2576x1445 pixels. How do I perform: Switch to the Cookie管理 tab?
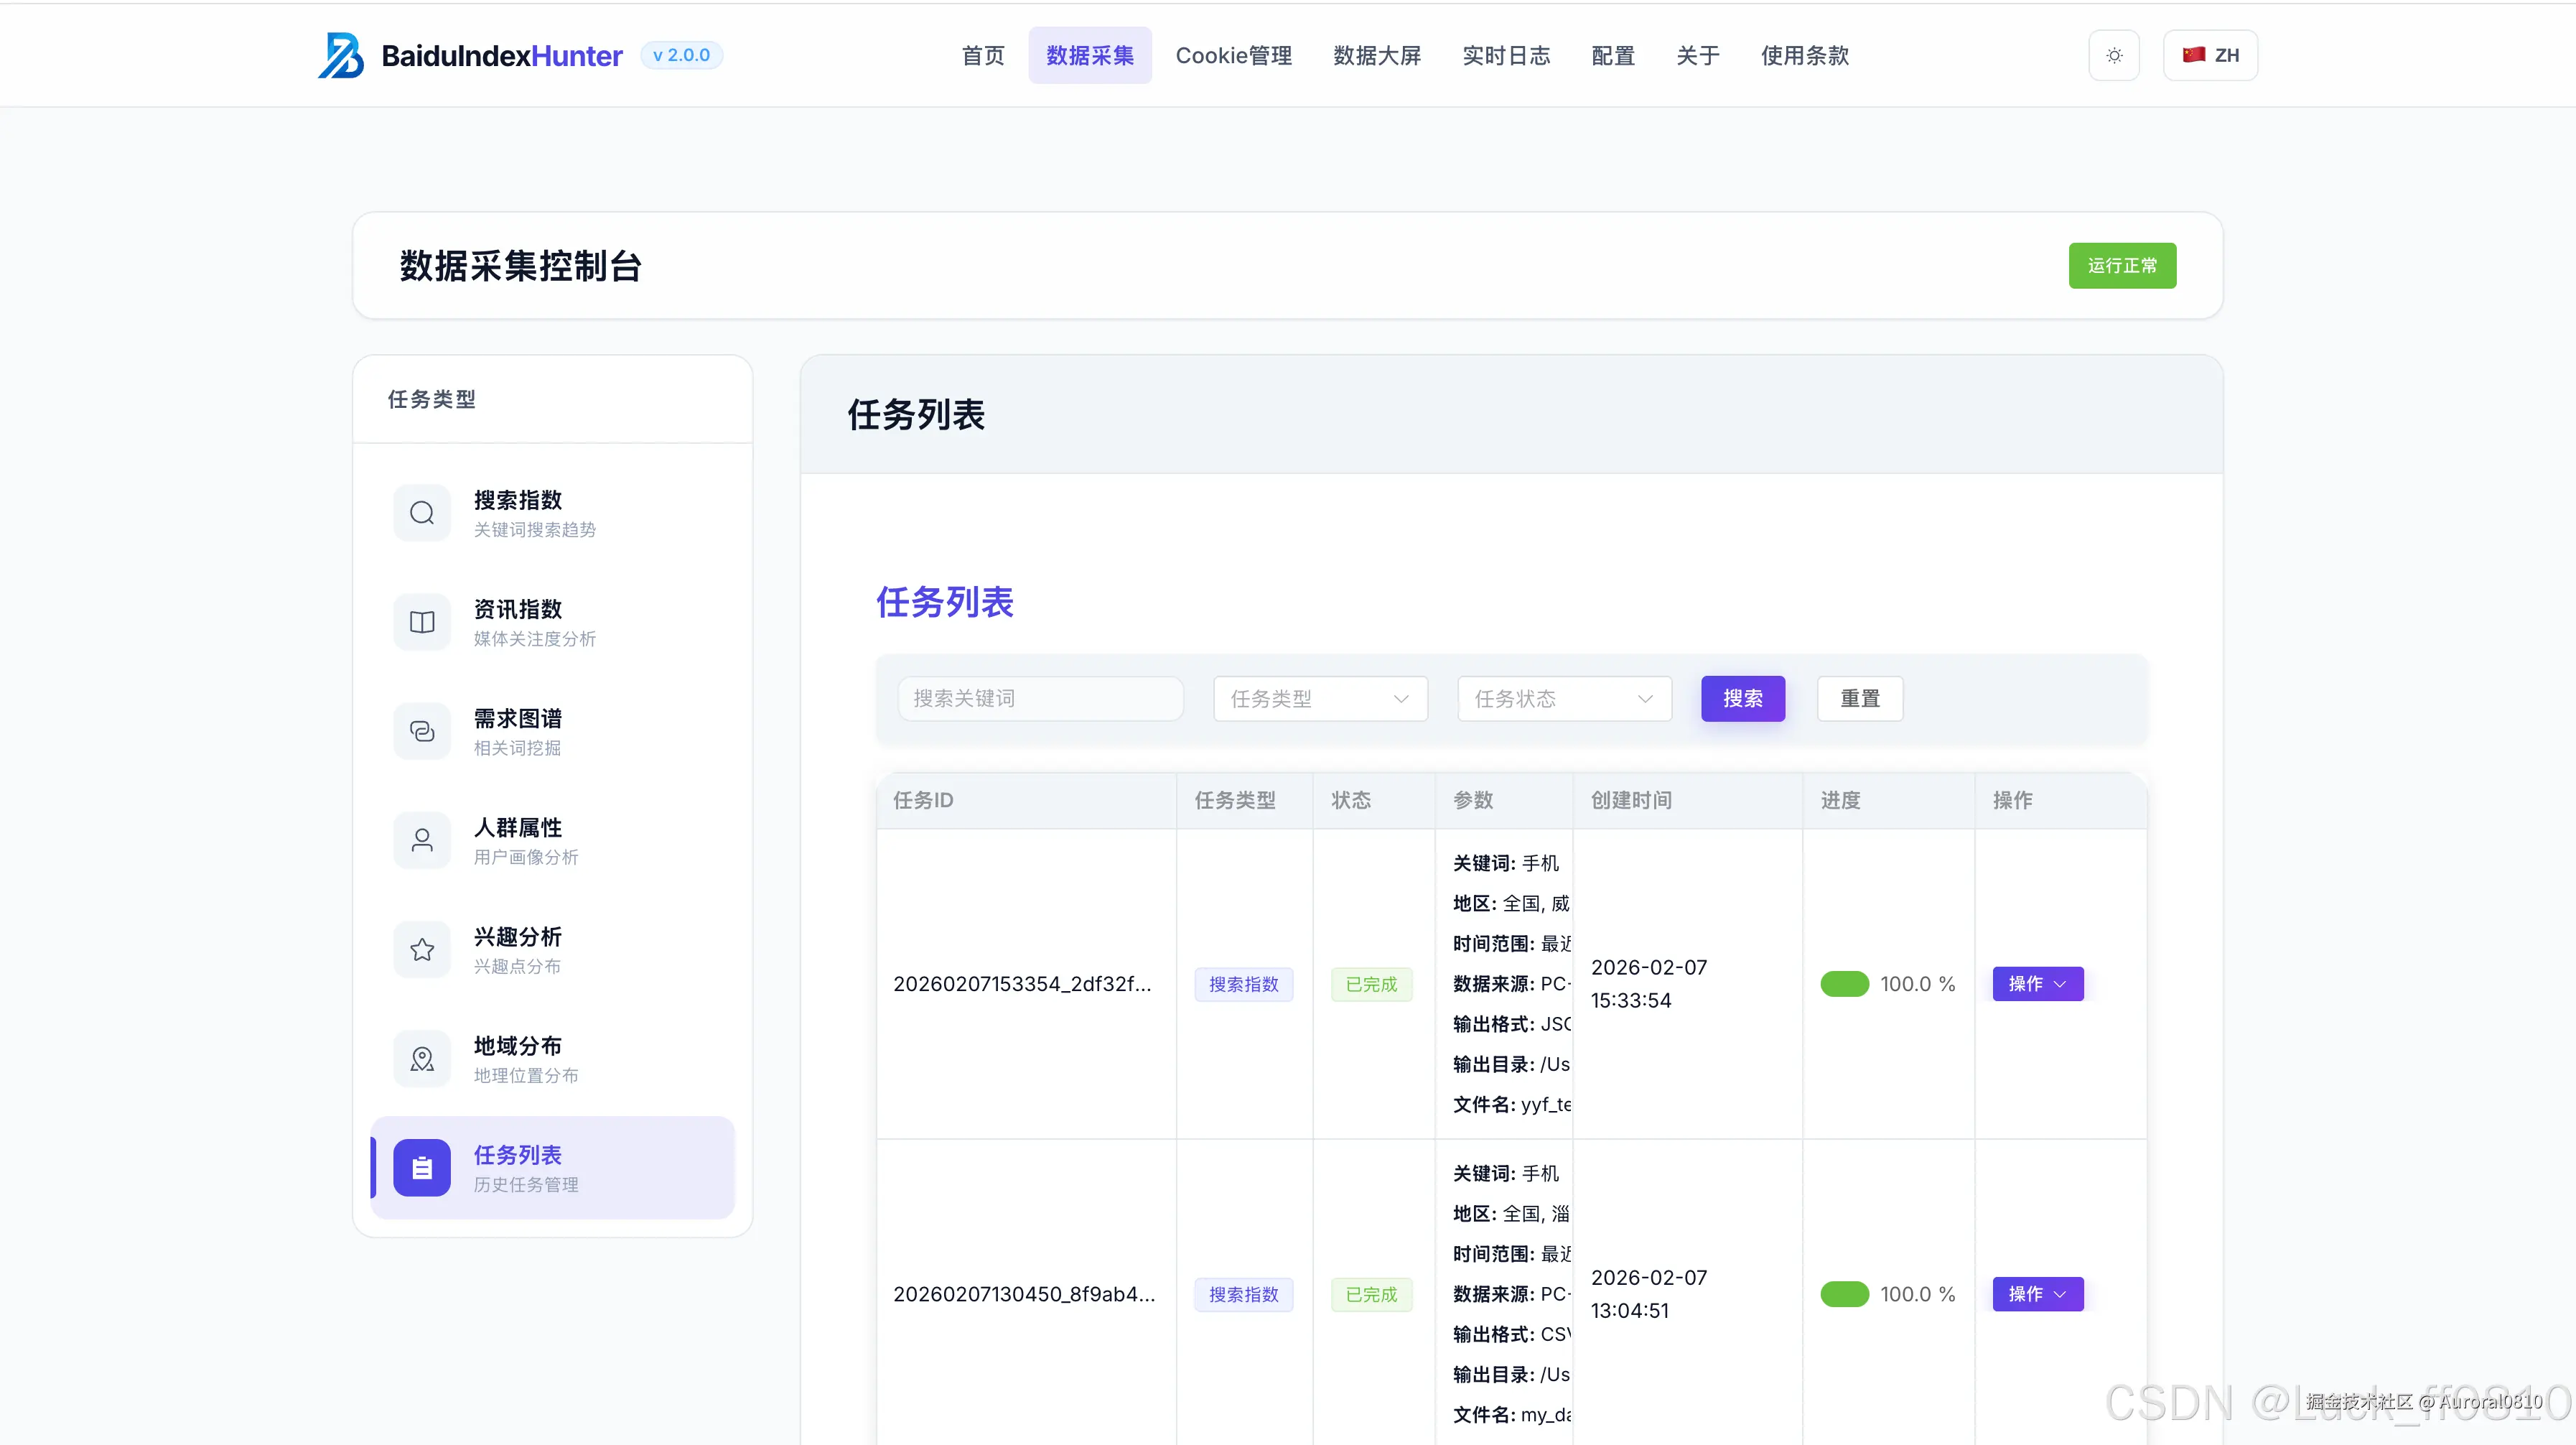click(1233, 55)
